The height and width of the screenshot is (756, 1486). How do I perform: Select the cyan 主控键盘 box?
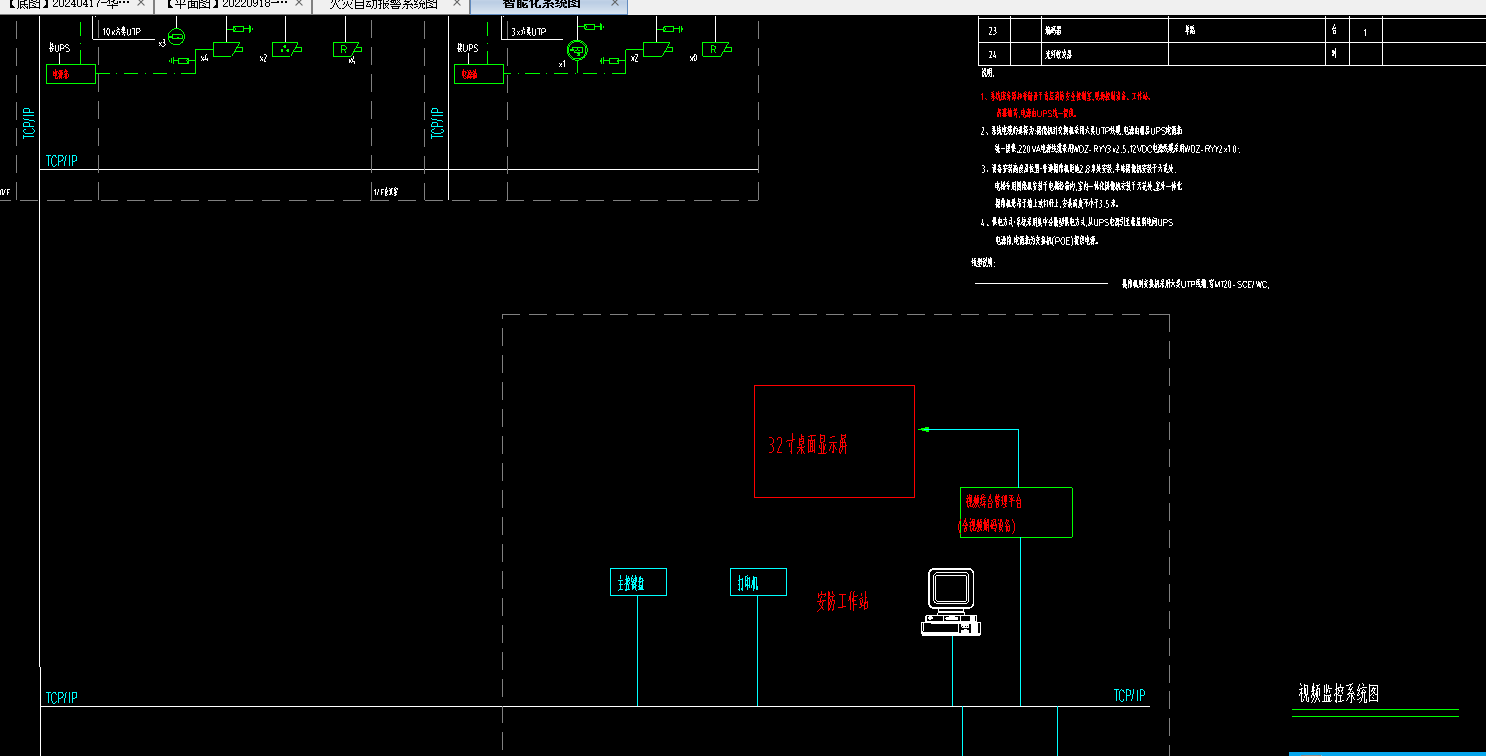(x=638, y=582)
